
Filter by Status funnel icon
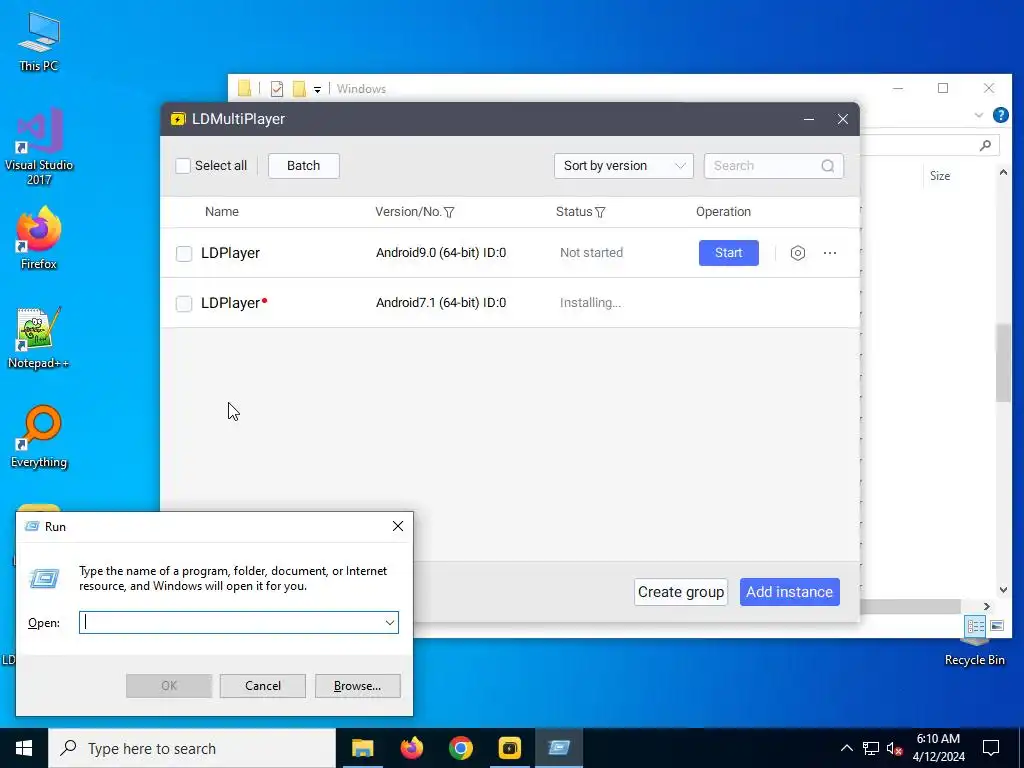(600, 212)
